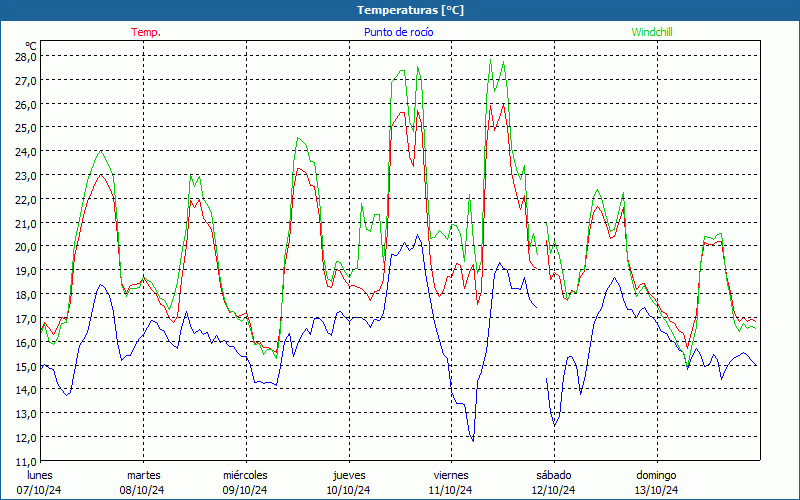Click the 'lunes' day label
Screen dimensions: 800x500
pos(39,475)
